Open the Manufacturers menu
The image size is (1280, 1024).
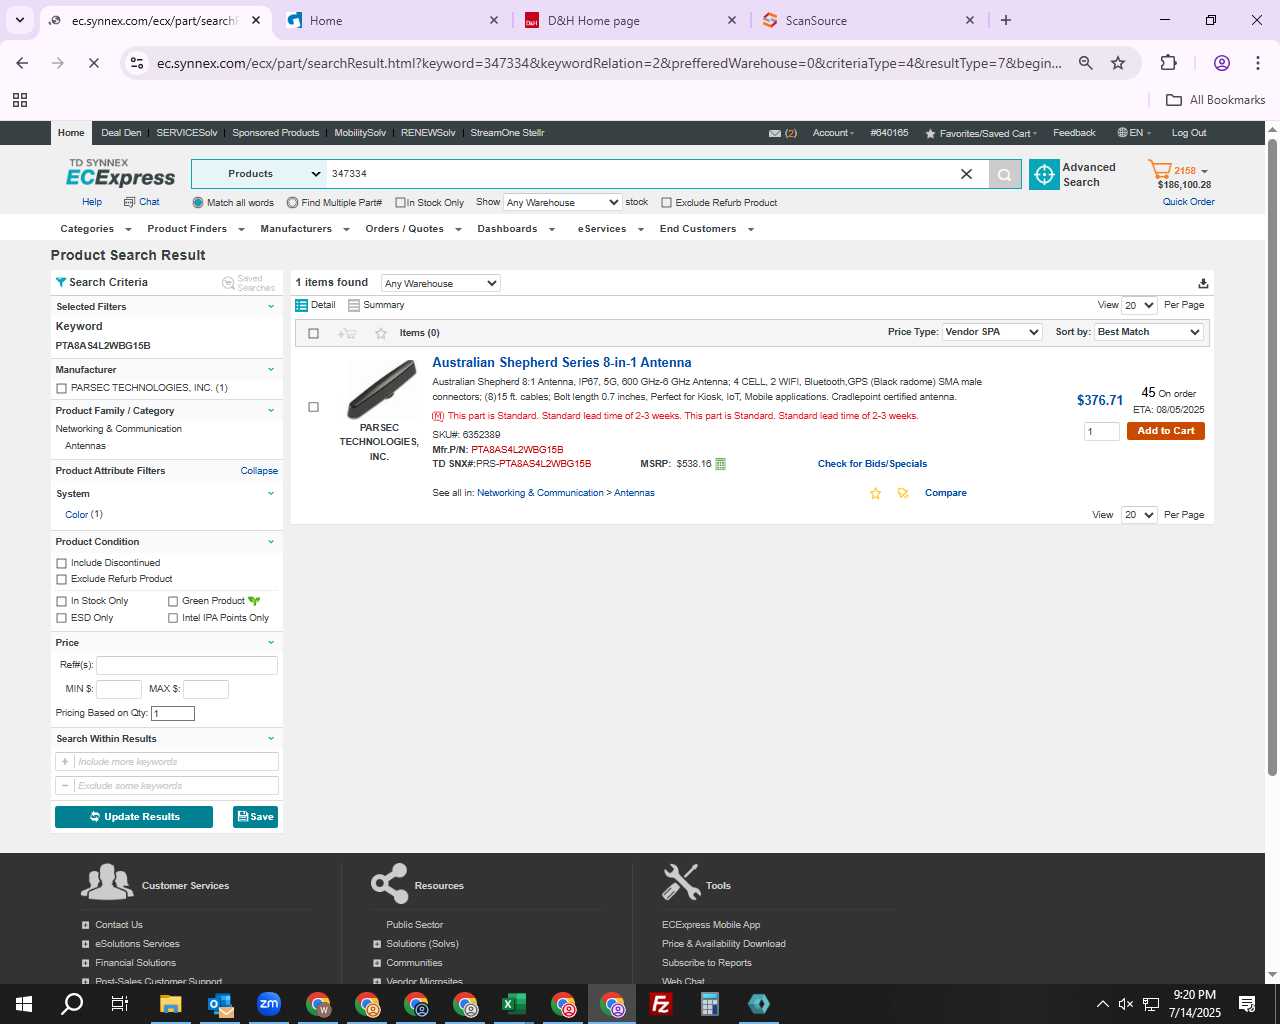click(305, 229)
